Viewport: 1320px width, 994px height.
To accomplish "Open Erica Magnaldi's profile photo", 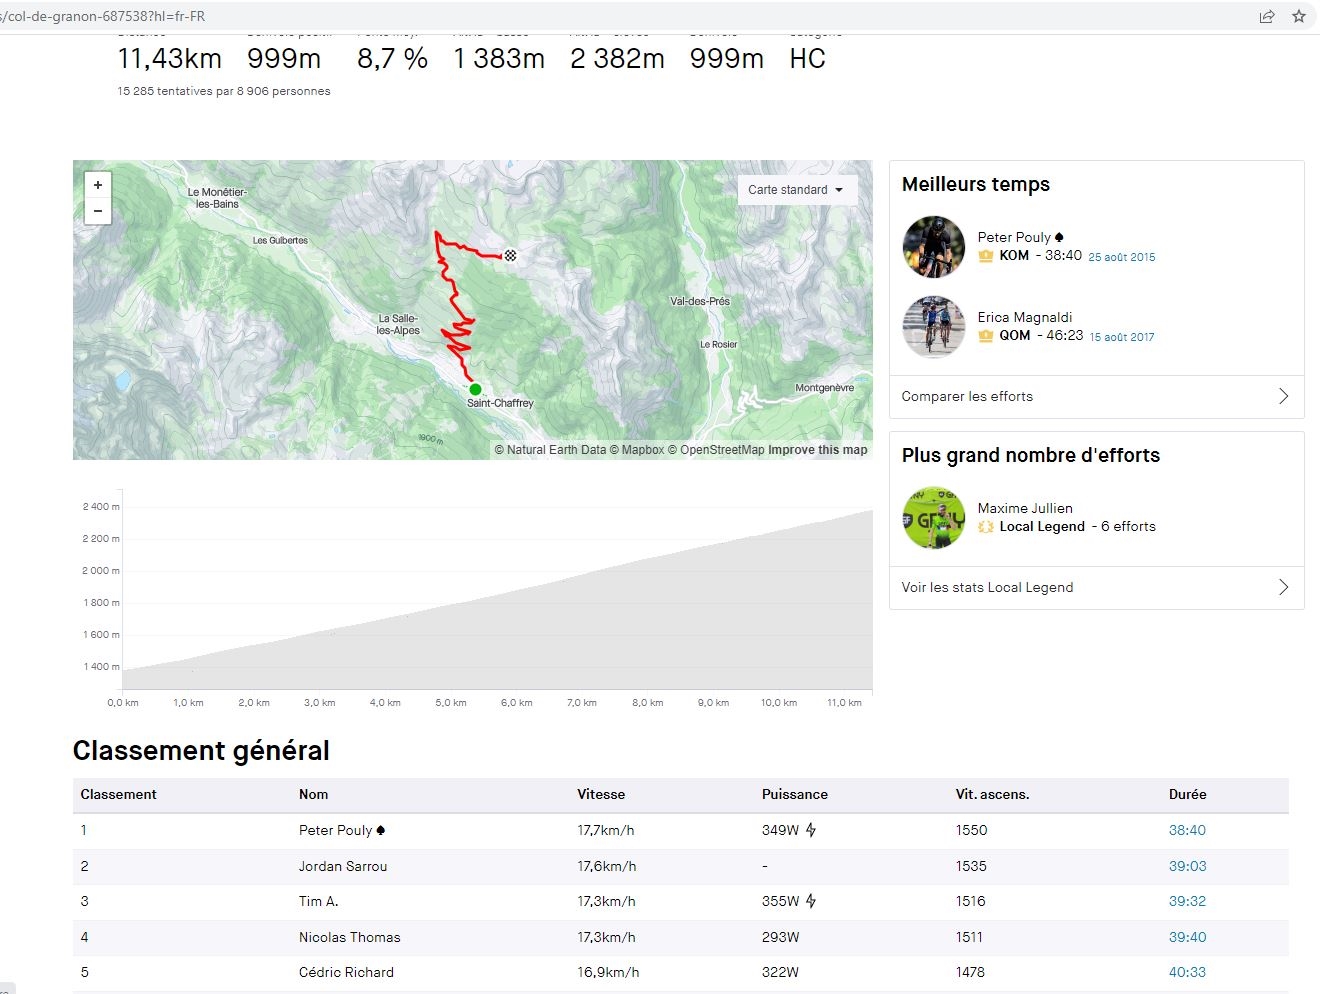I will (934, 327).
